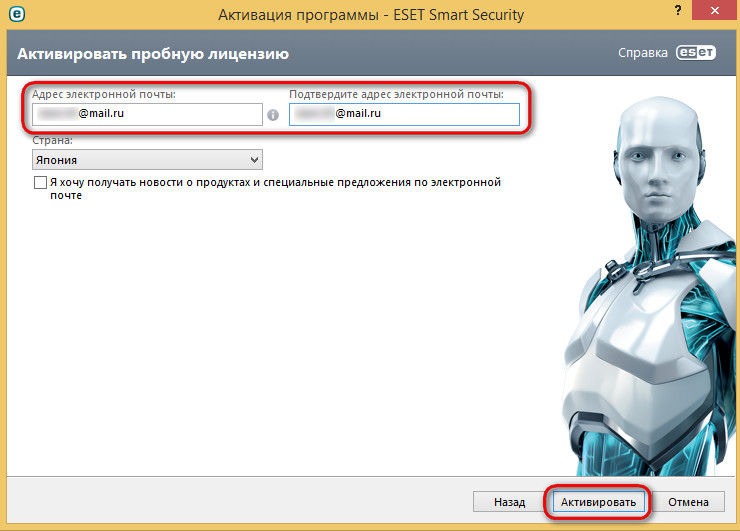The height and width of the screenshot is (531, 740).
Task: Focus the "Адрес электронной почты" input field
Action: (146, 115)
